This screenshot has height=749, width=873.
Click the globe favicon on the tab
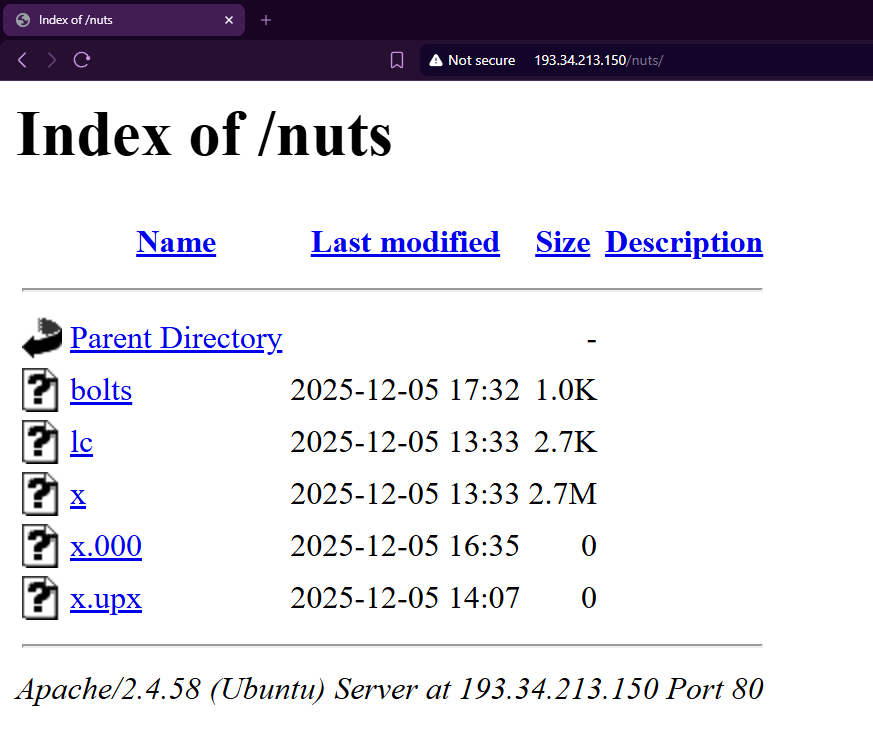pos(23,20)
